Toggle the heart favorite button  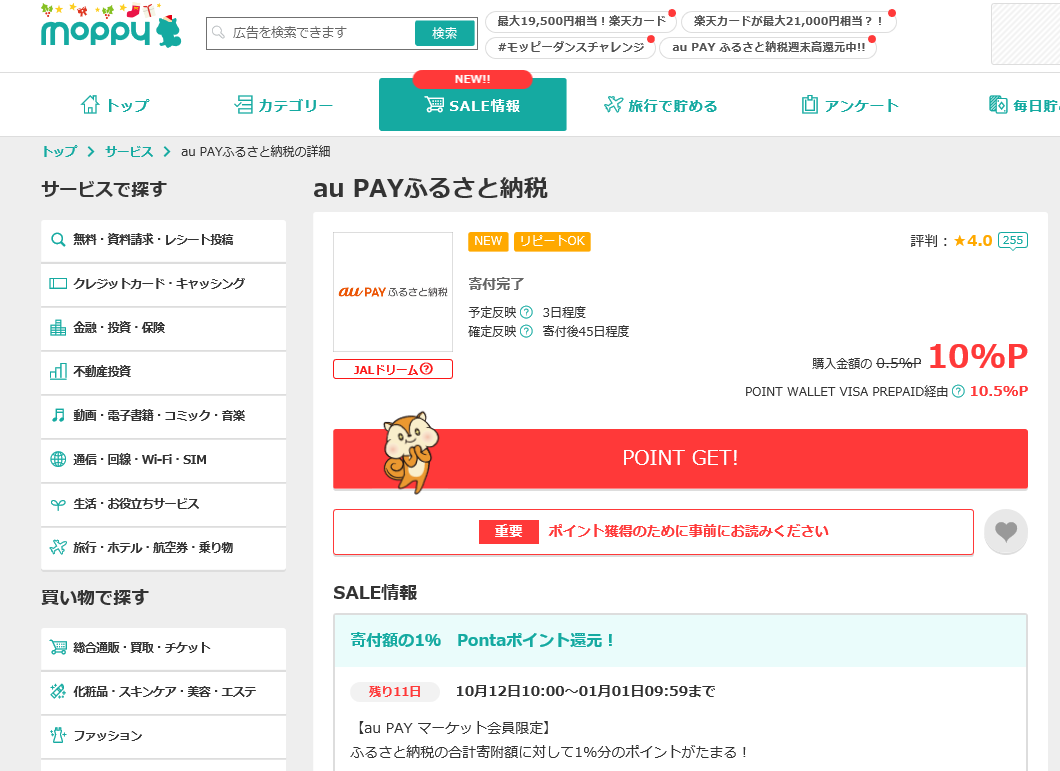(1006, 532)
